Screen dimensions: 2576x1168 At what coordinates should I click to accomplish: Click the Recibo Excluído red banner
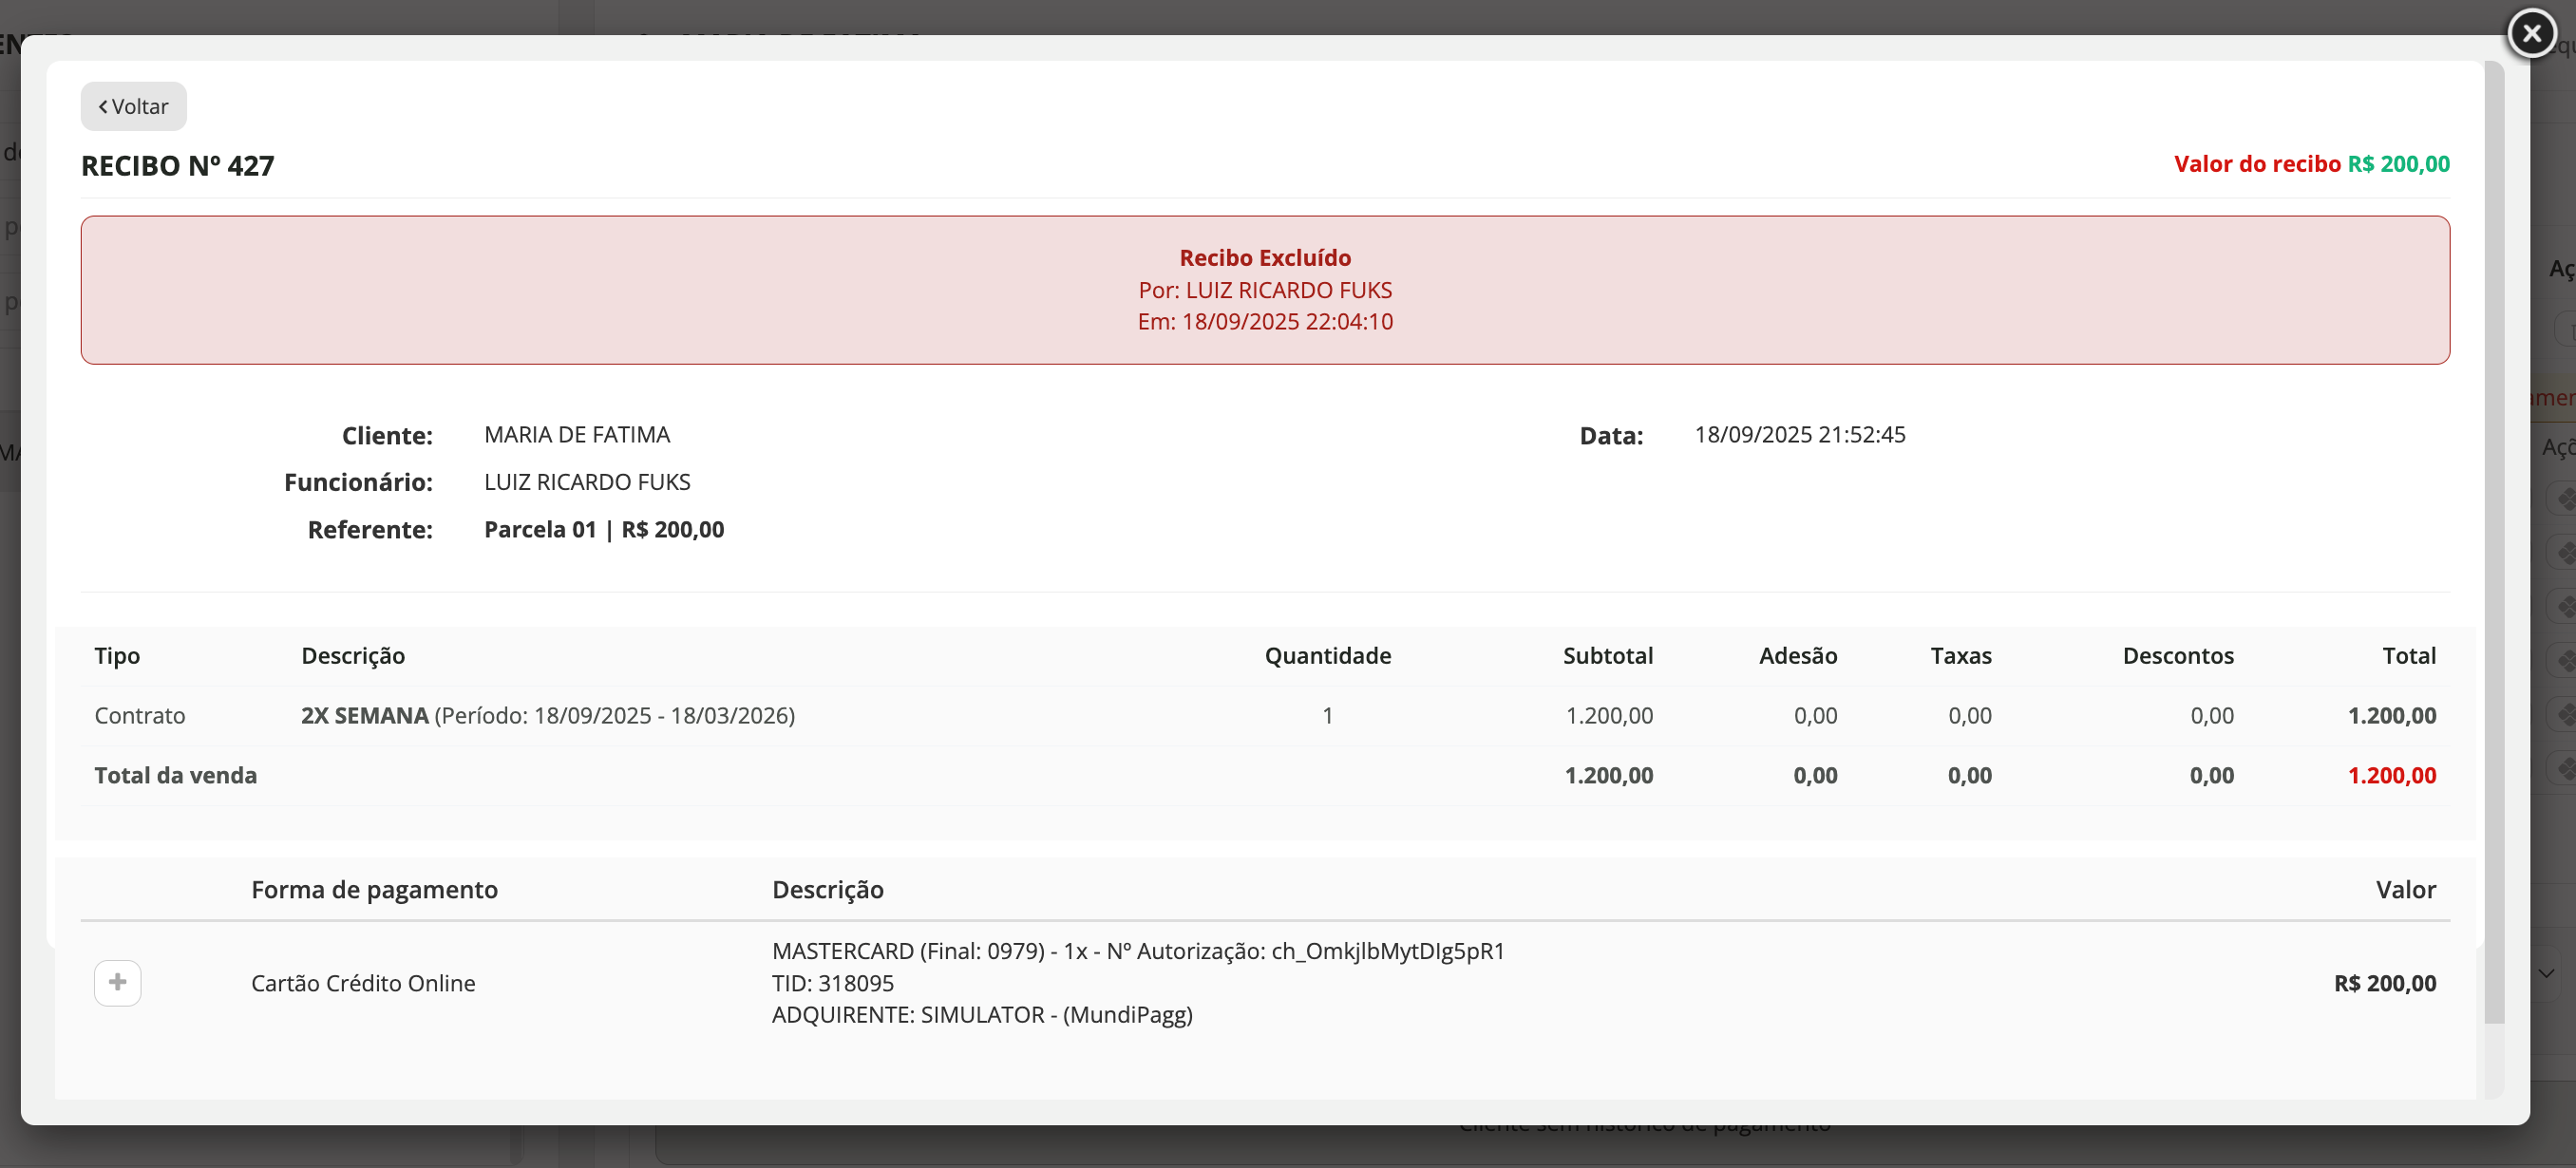[x=1264, y=289]
